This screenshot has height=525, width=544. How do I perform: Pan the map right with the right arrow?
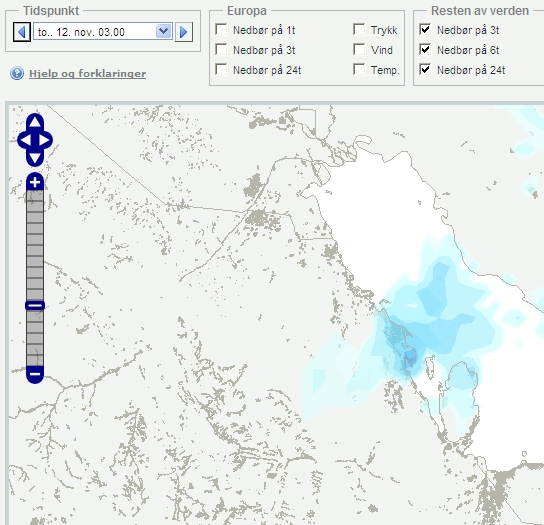pos(44,140)
